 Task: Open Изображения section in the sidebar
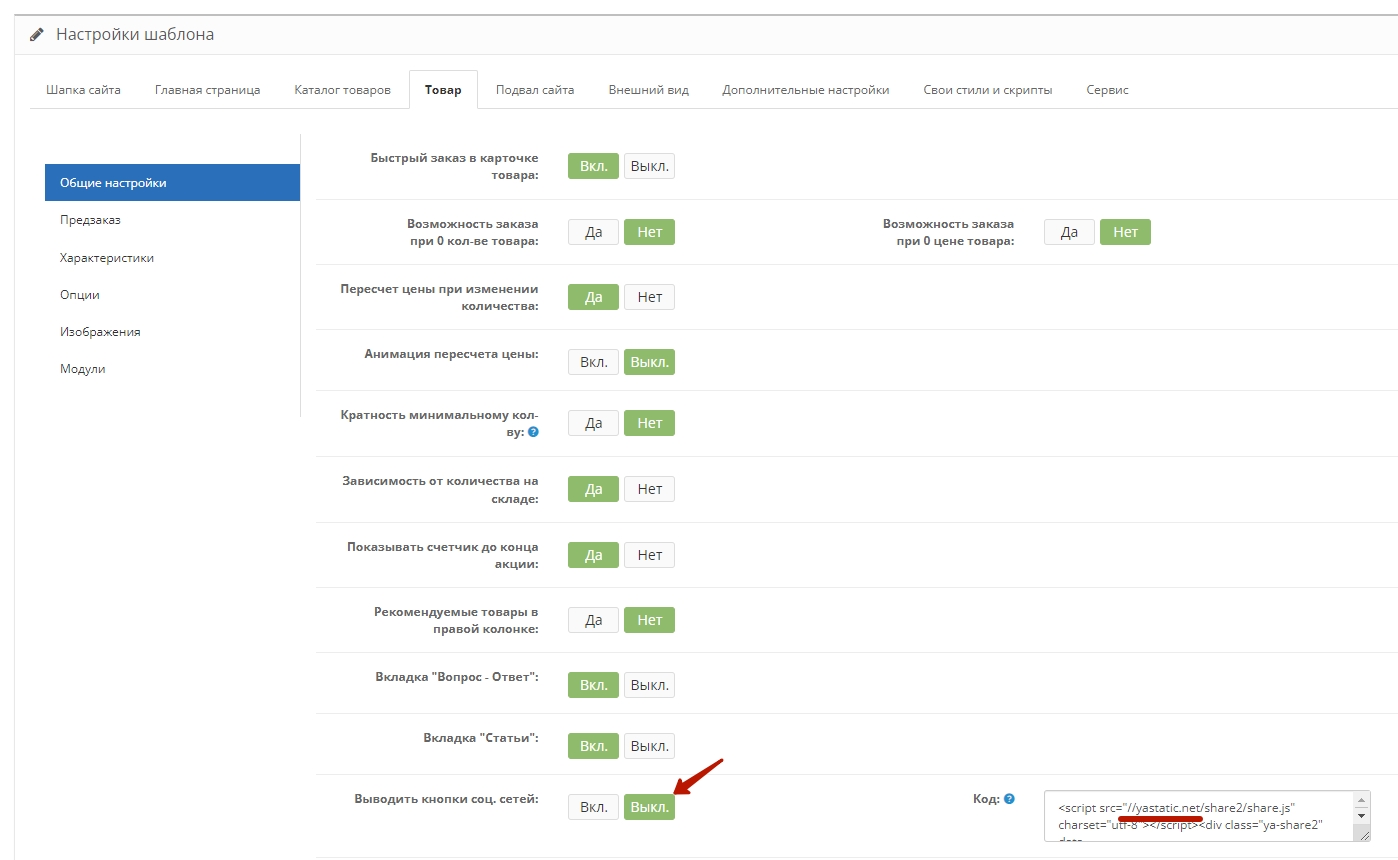coord(100,332)
